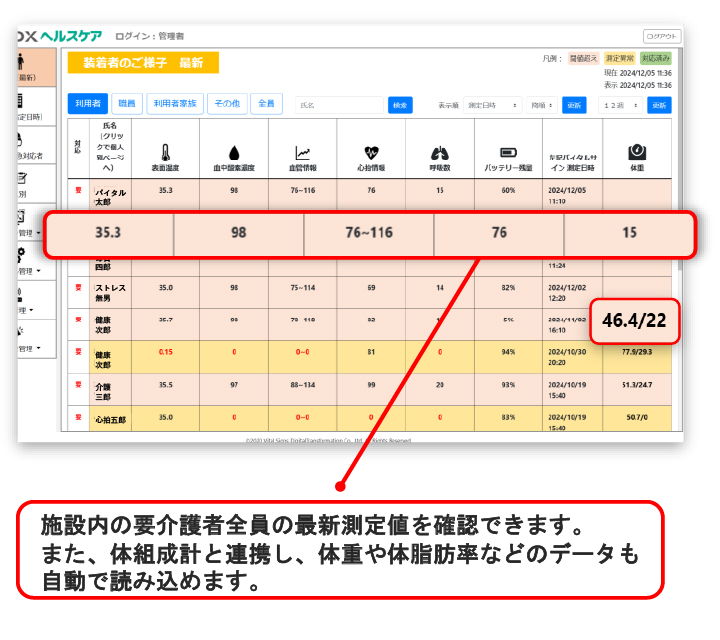Screen dimensions: 720x640
Task: Click the ログアウト button
Action: (x=662, y=36)
